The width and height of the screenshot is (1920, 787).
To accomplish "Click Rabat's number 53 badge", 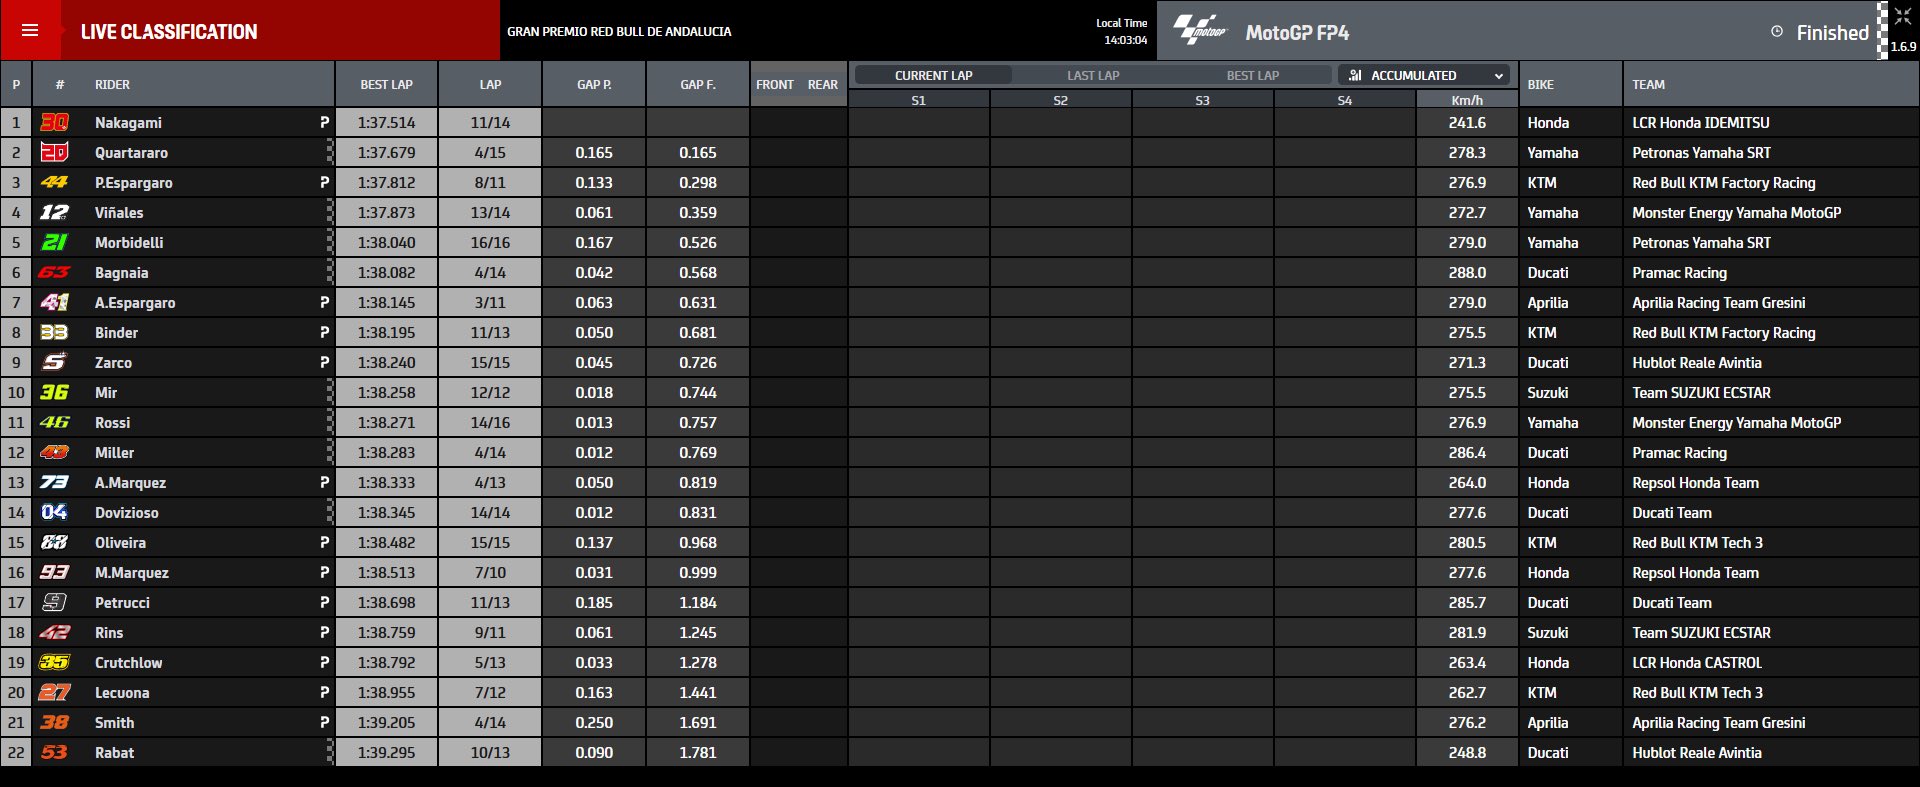I will coord(54,752).
